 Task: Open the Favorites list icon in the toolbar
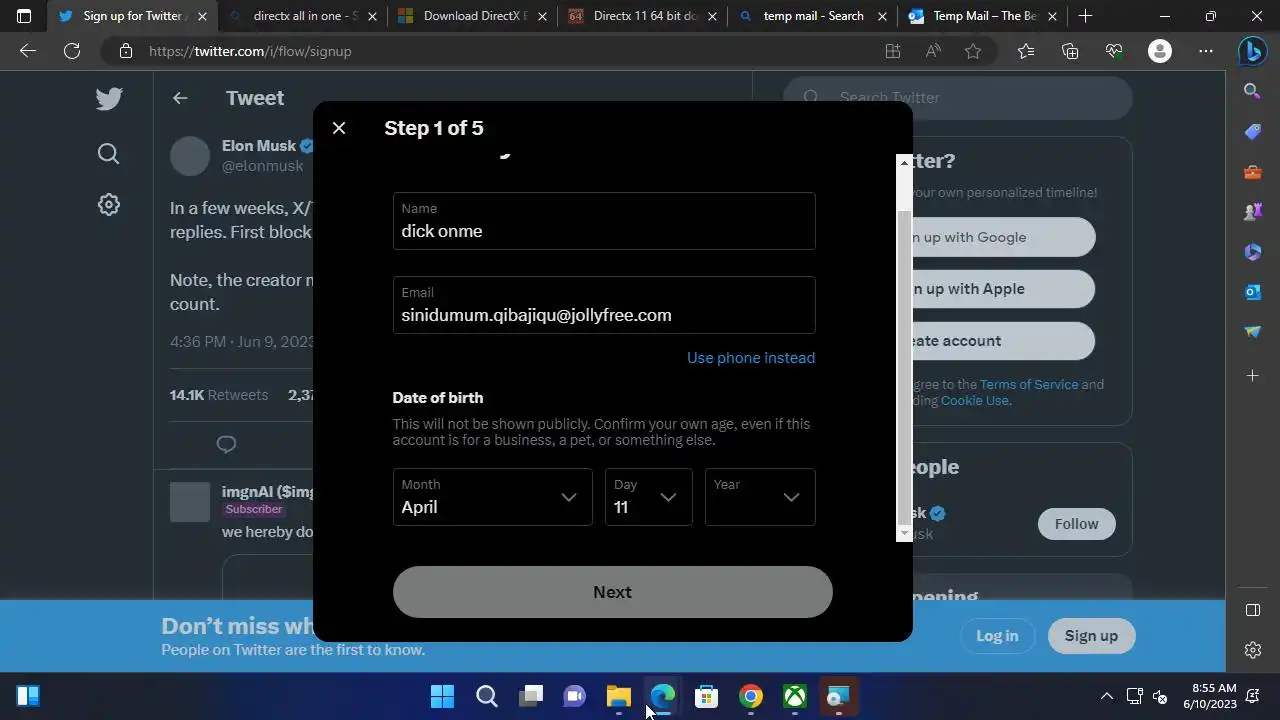(x=1026, y=51)
